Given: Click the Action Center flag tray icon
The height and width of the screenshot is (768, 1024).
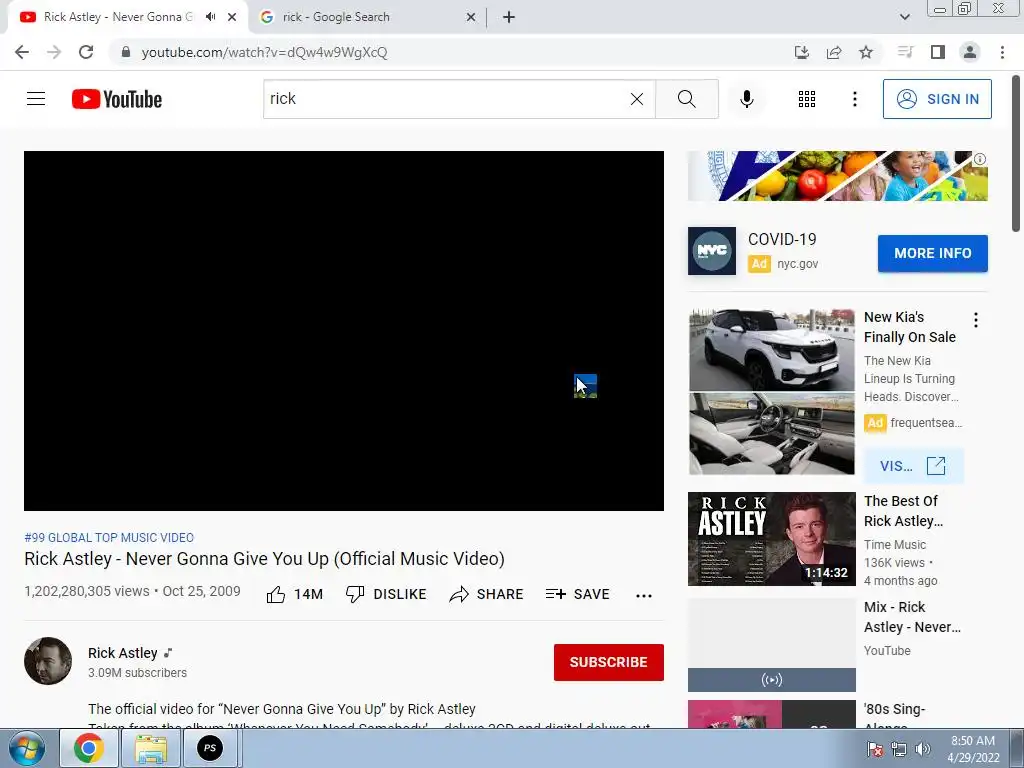Looking at the screenshot, I should [875, 749].
